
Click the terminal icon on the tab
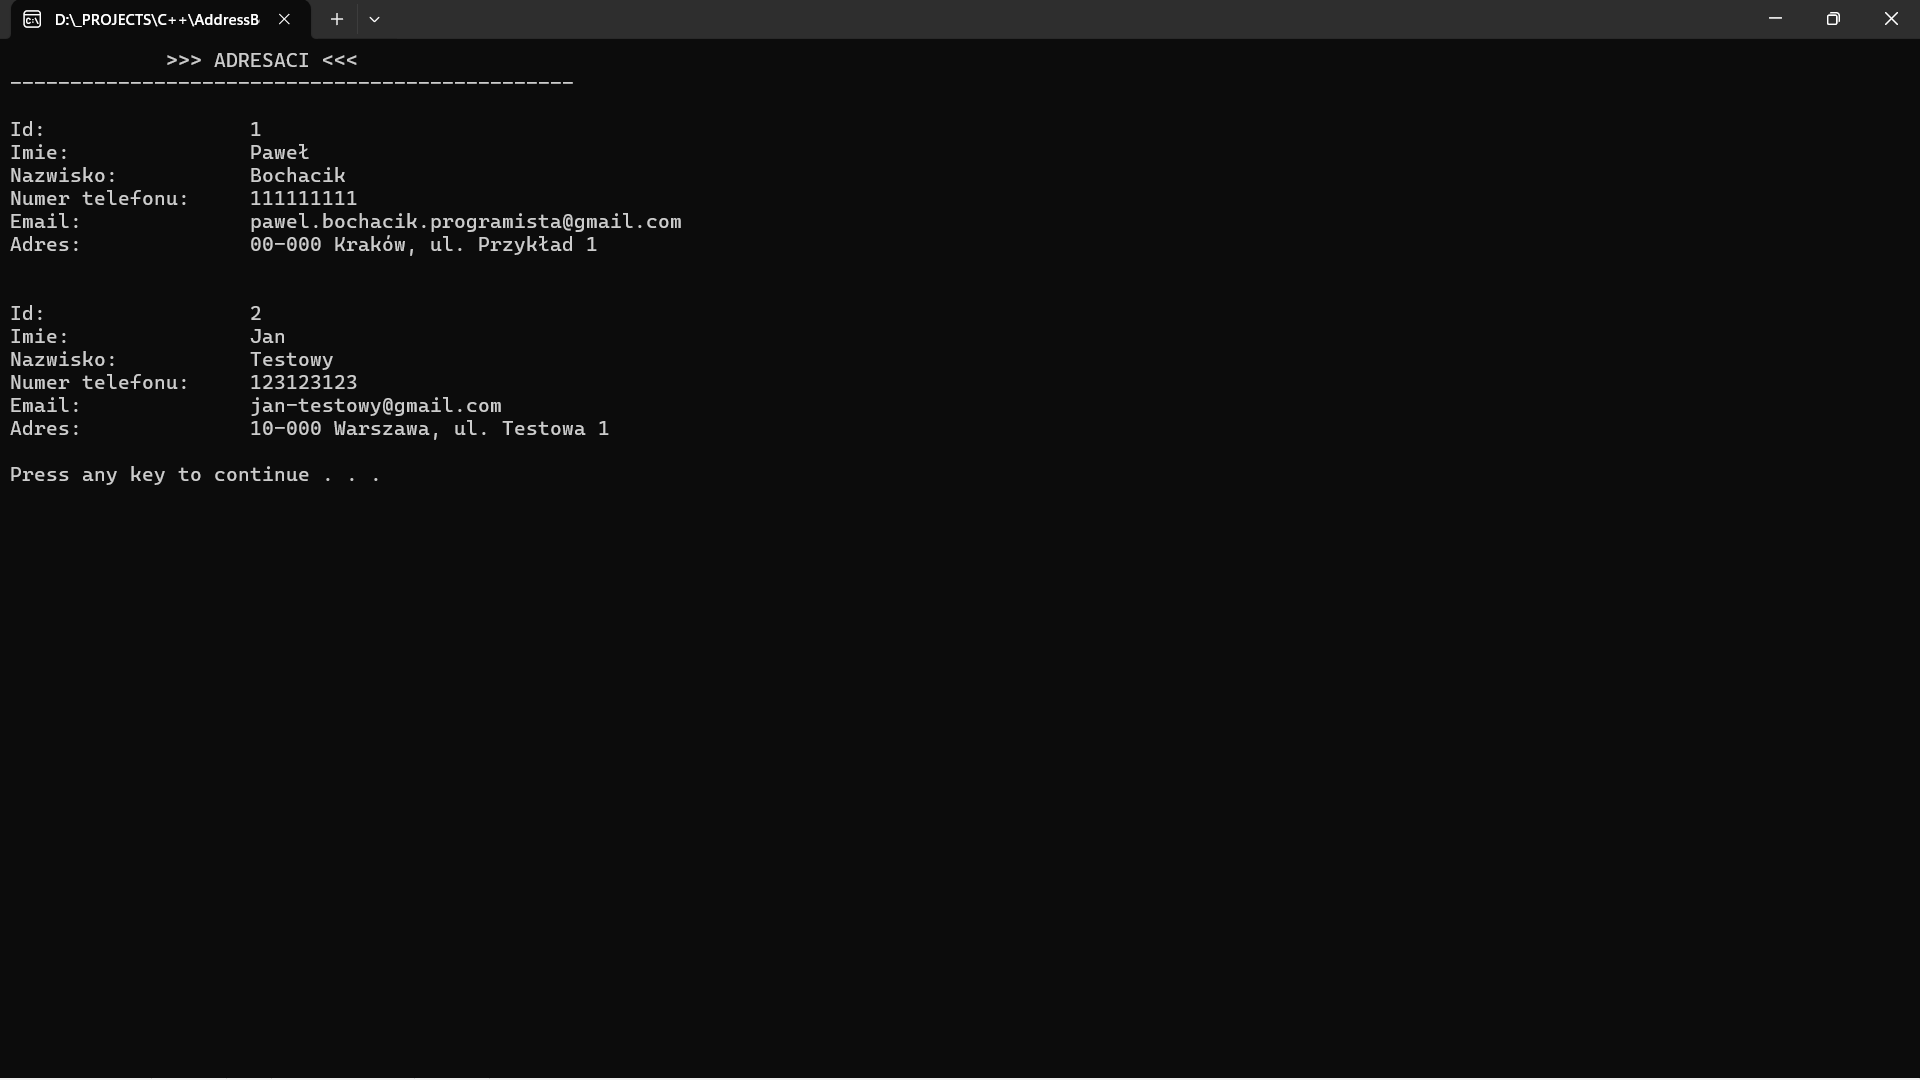[32, 20]
